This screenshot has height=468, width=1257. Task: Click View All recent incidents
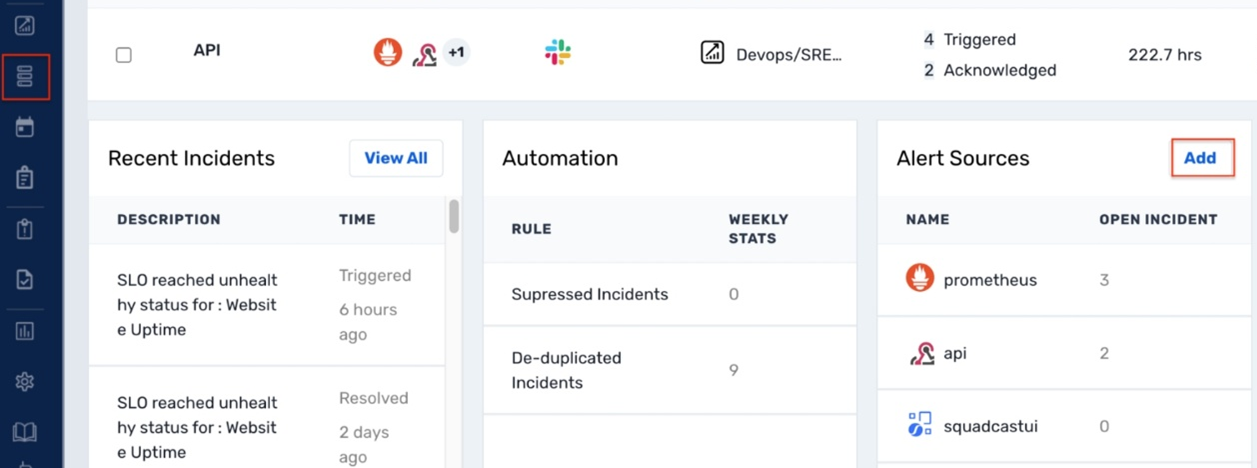(x=396, y=158)
